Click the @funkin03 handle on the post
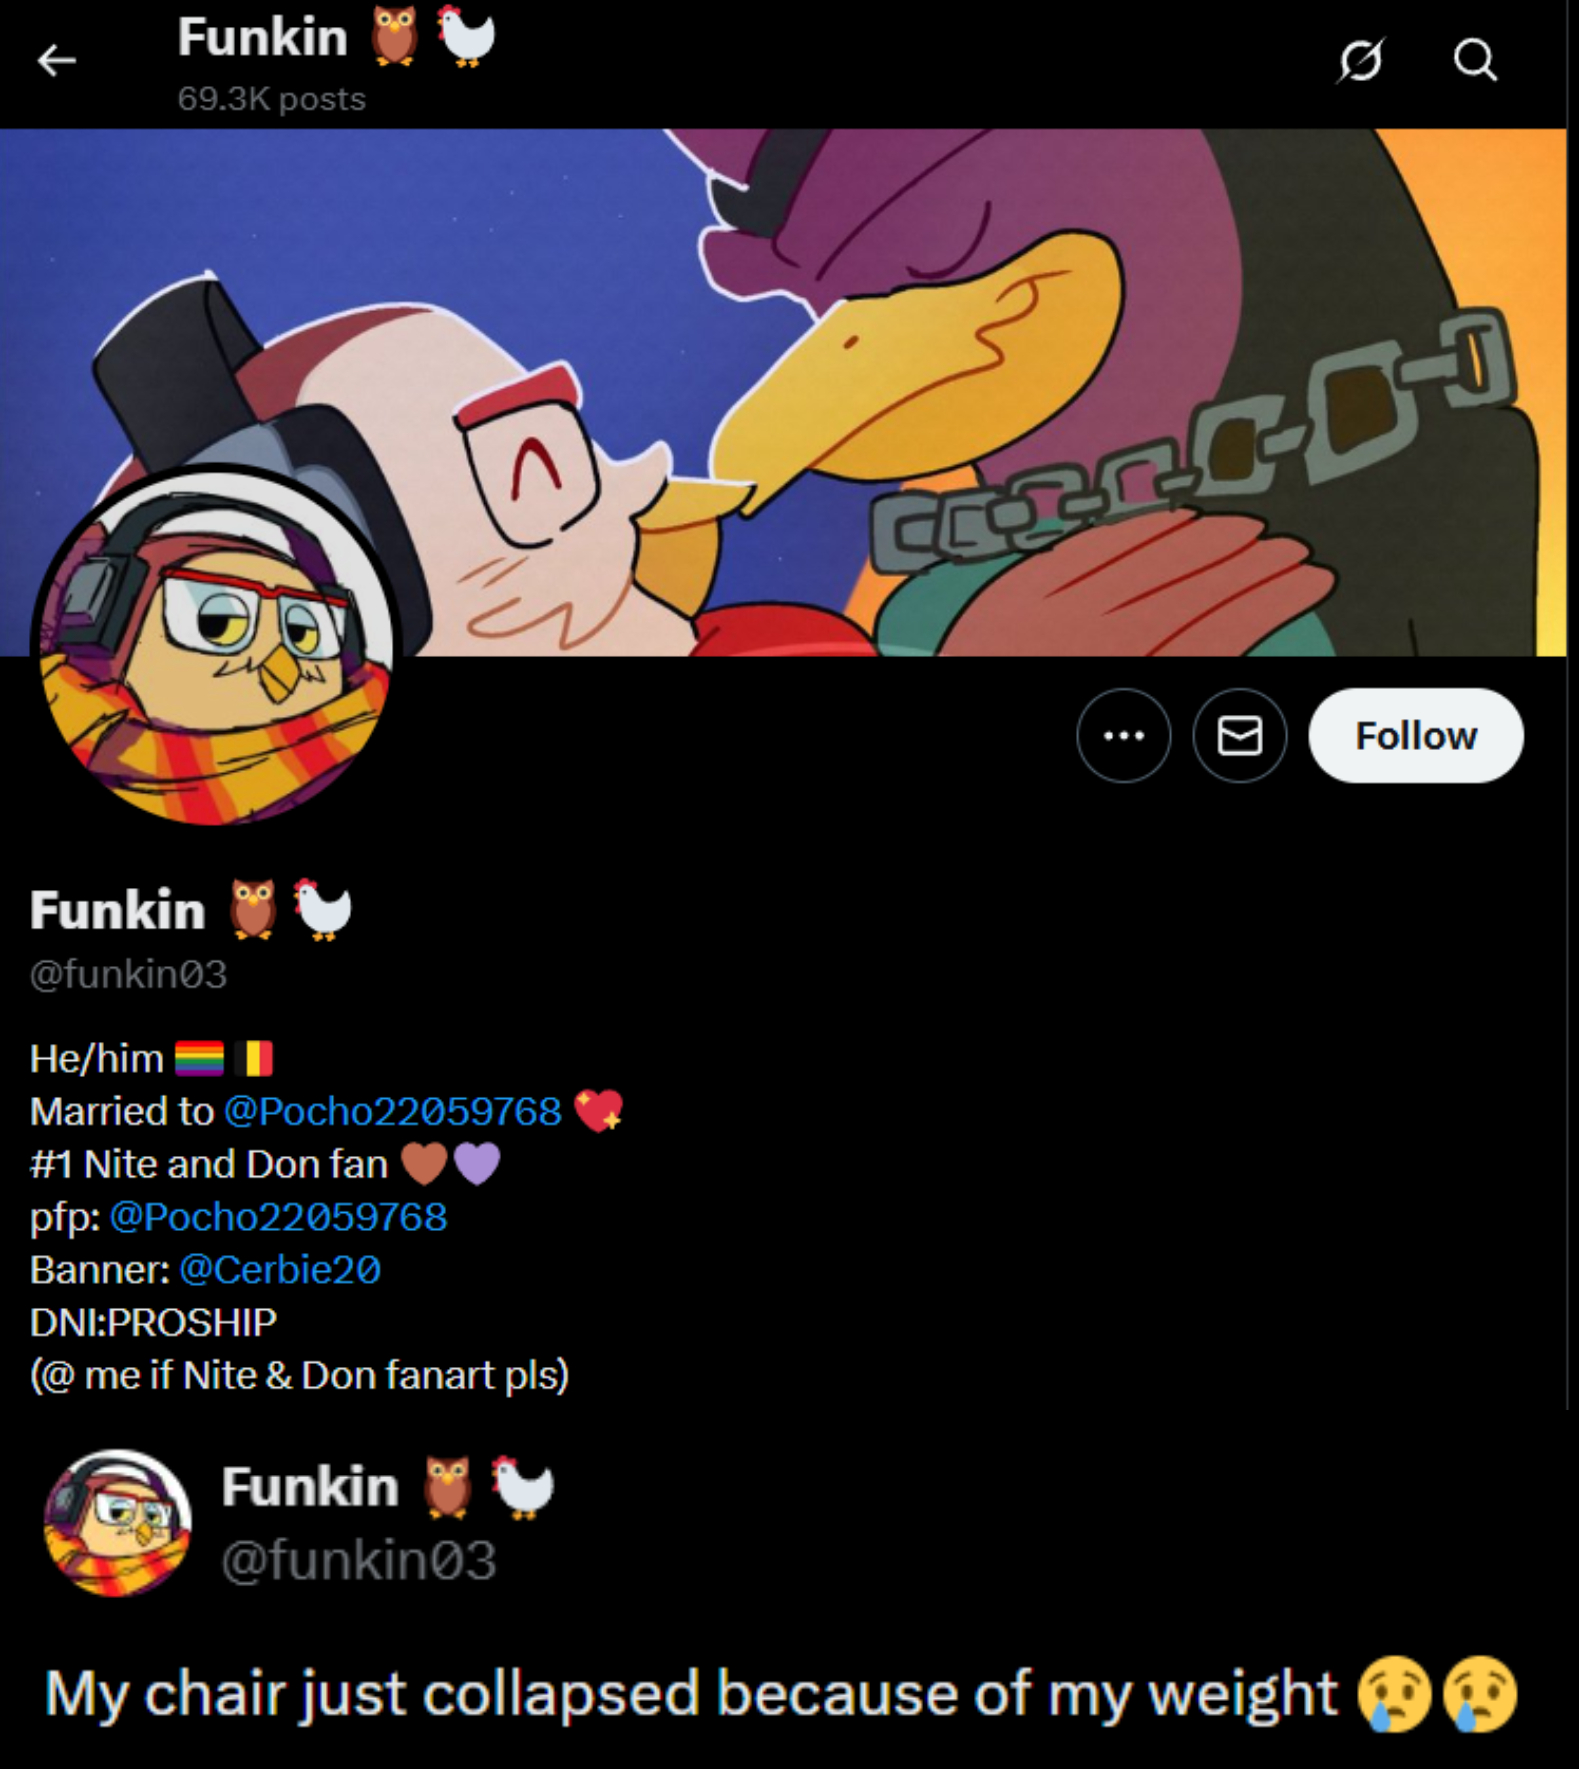Screen dimensions: 1579x1769 point(359,1561)
